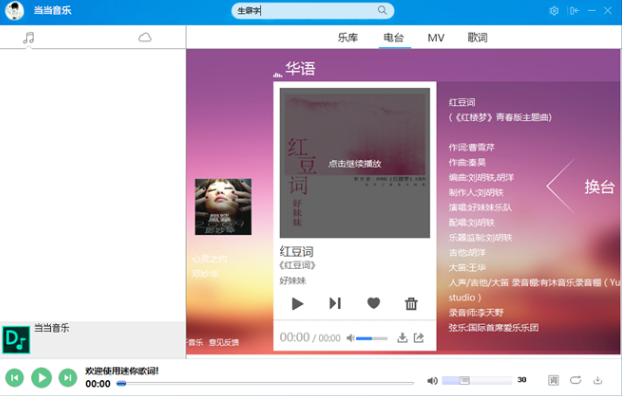Image resolution: width=622 pixels, height=396 pixels.
Task: Toggle loop playback mode icon
Action: coord(576,380)
